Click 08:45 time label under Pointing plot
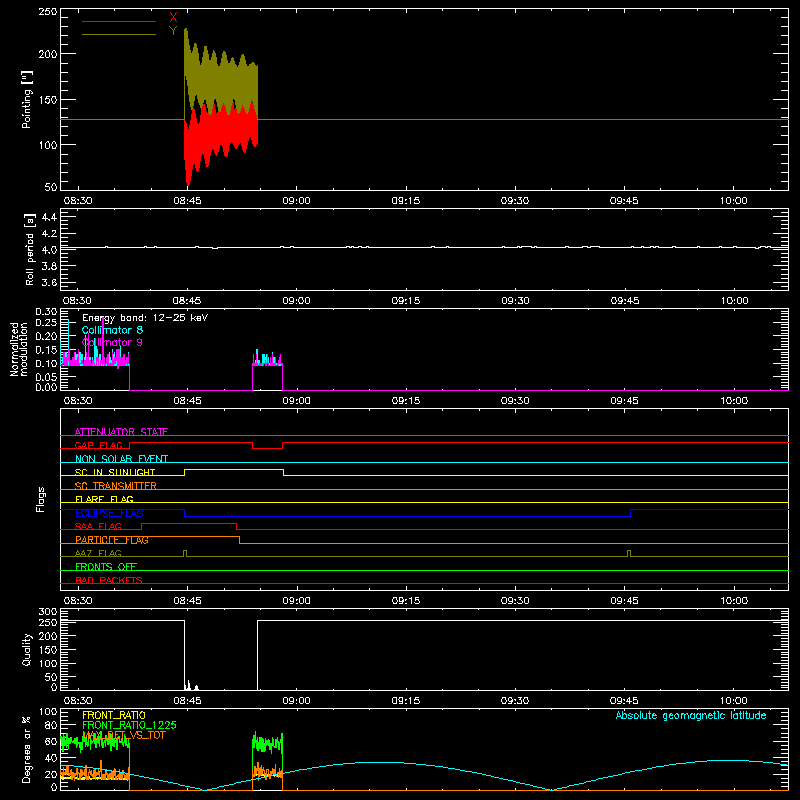Screen dimensions: 800x800 pyautogui.click(x=187, y=201)
